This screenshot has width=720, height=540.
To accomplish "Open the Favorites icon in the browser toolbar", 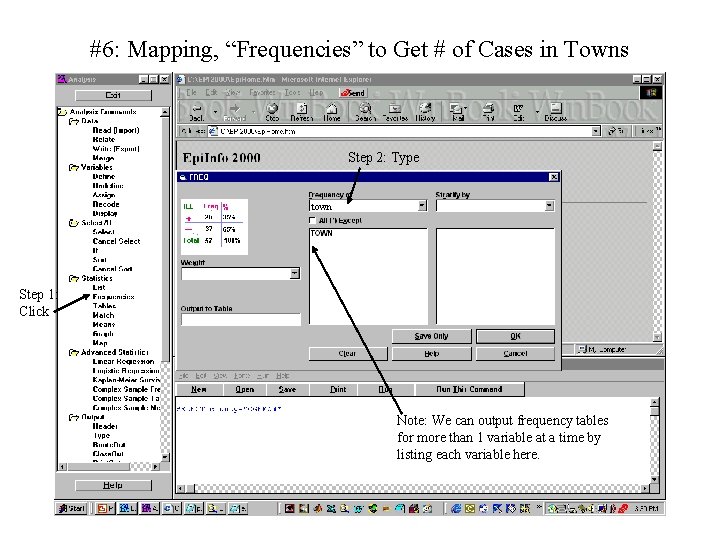I will [x=395, y=112].
